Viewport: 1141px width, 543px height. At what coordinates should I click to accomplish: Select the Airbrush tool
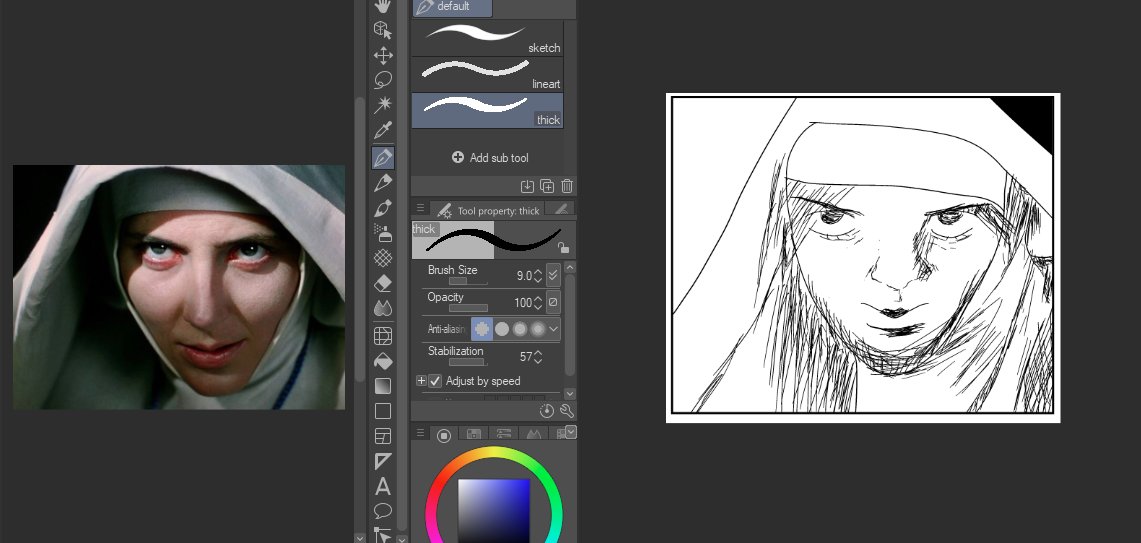click(383, 233)
